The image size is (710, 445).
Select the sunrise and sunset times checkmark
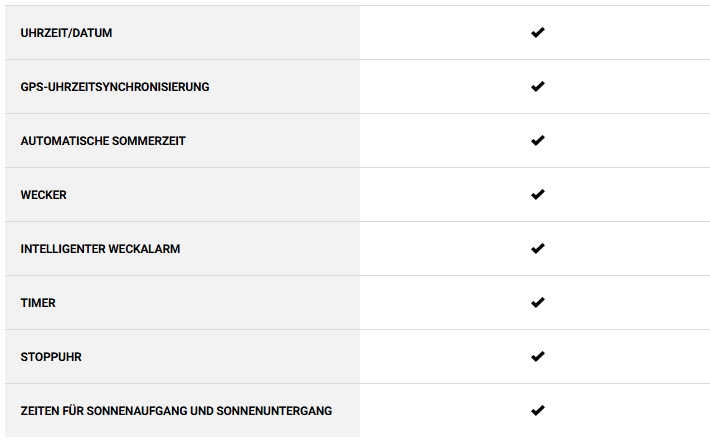537,411
